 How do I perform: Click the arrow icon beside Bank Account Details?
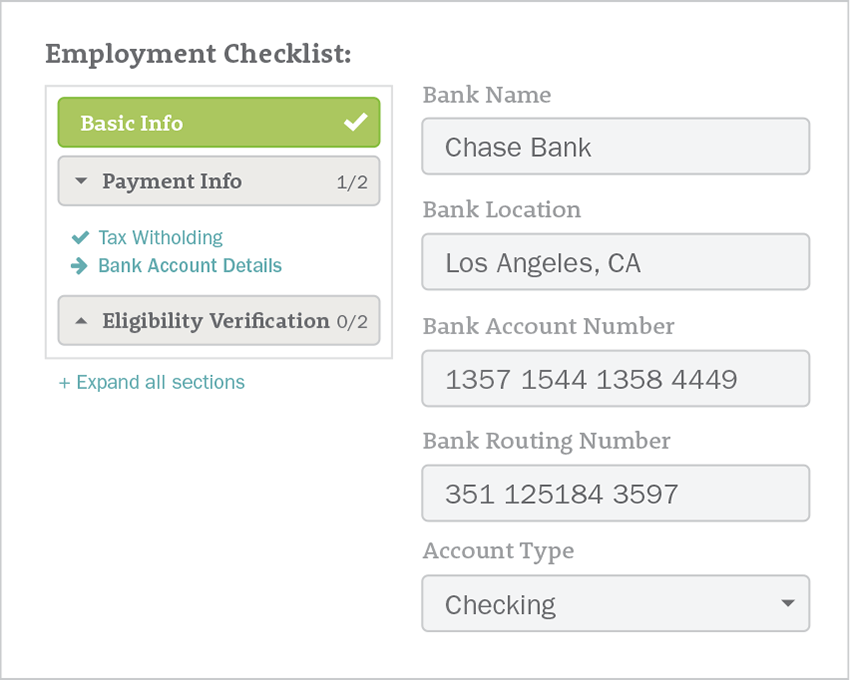point(81,266)
